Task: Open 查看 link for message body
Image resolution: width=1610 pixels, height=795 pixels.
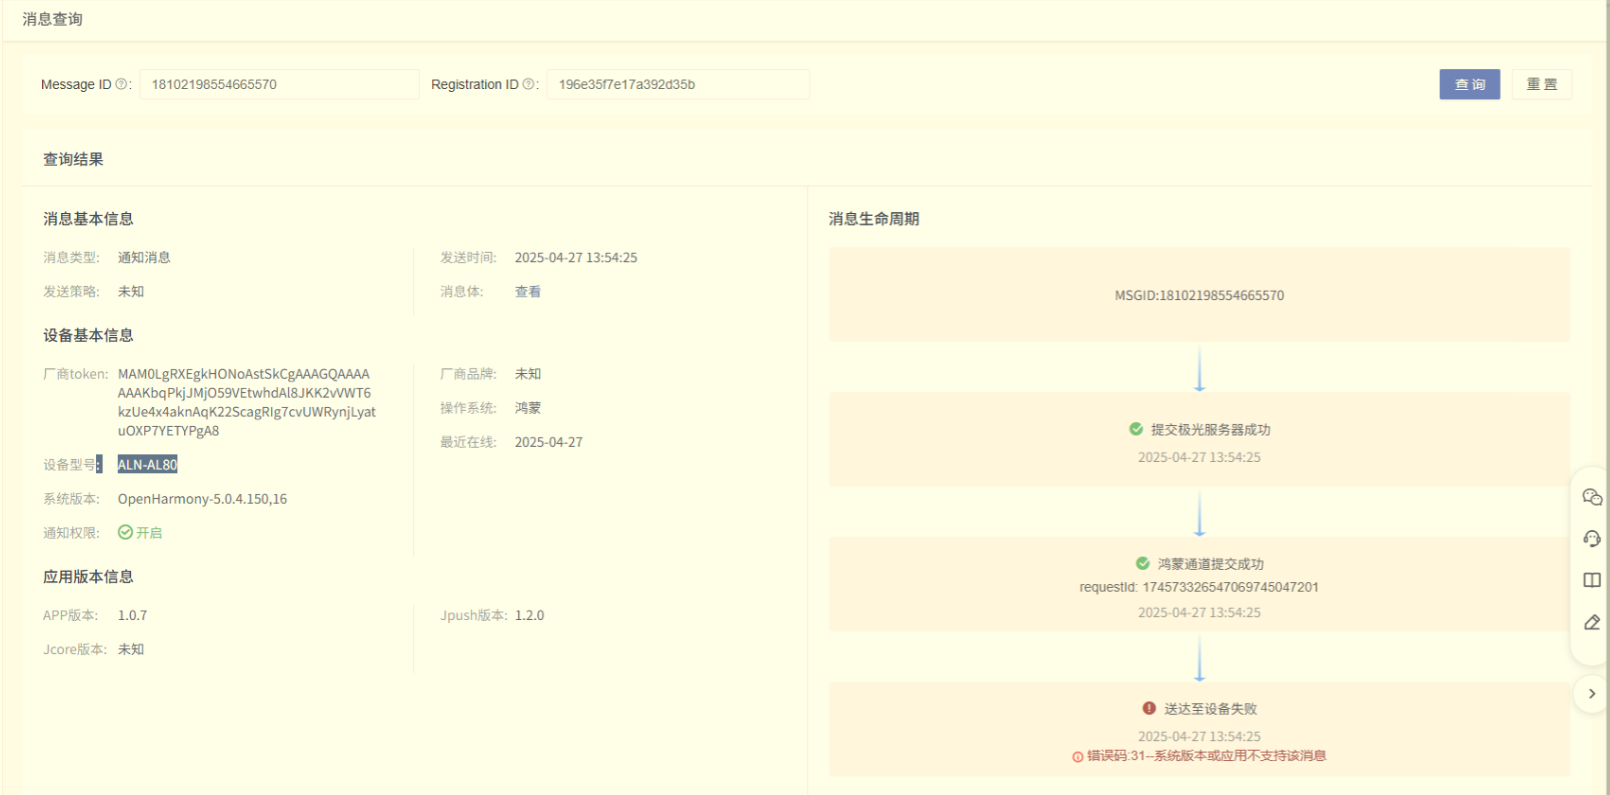Action: tap(528, 292)
